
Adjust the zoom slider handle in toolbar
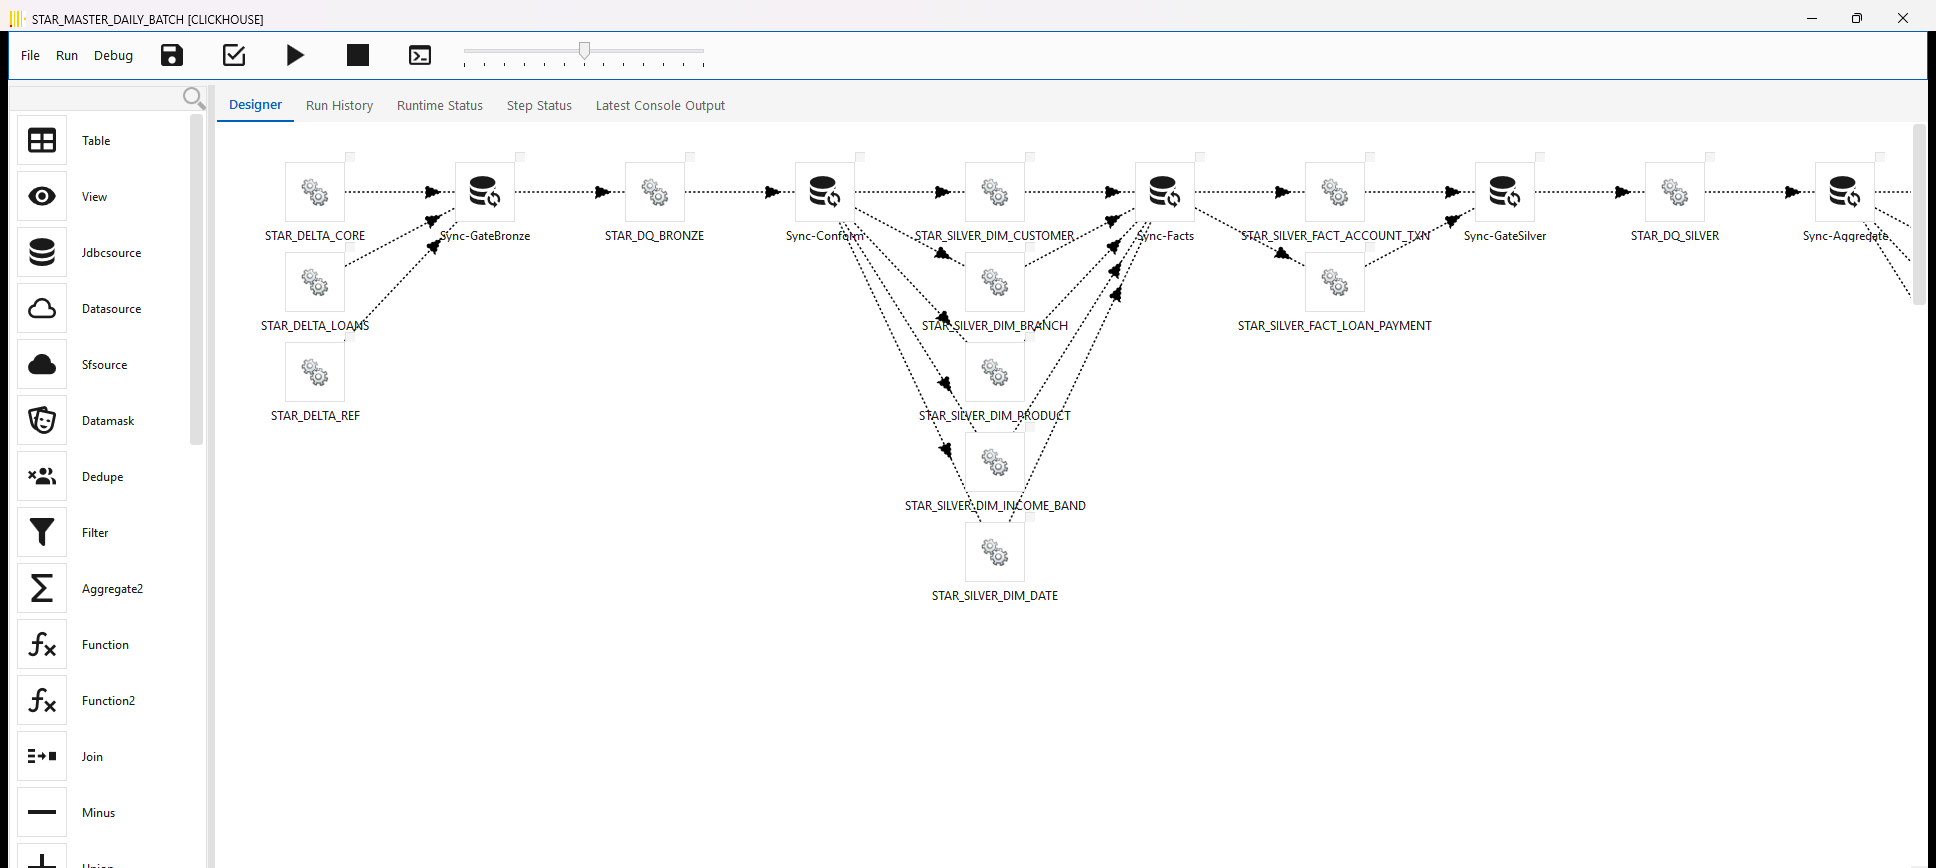pos(584,50)
